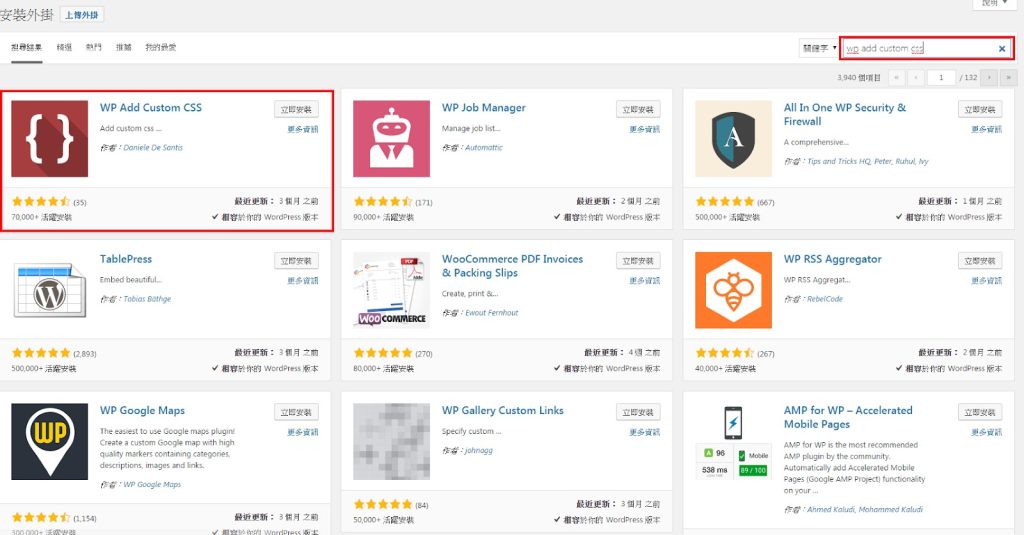Screen dimensions: 1024x535
Task: Click author link Ahmed Kaludi, Mohammed Kaludi
Action: pos(865,510)
